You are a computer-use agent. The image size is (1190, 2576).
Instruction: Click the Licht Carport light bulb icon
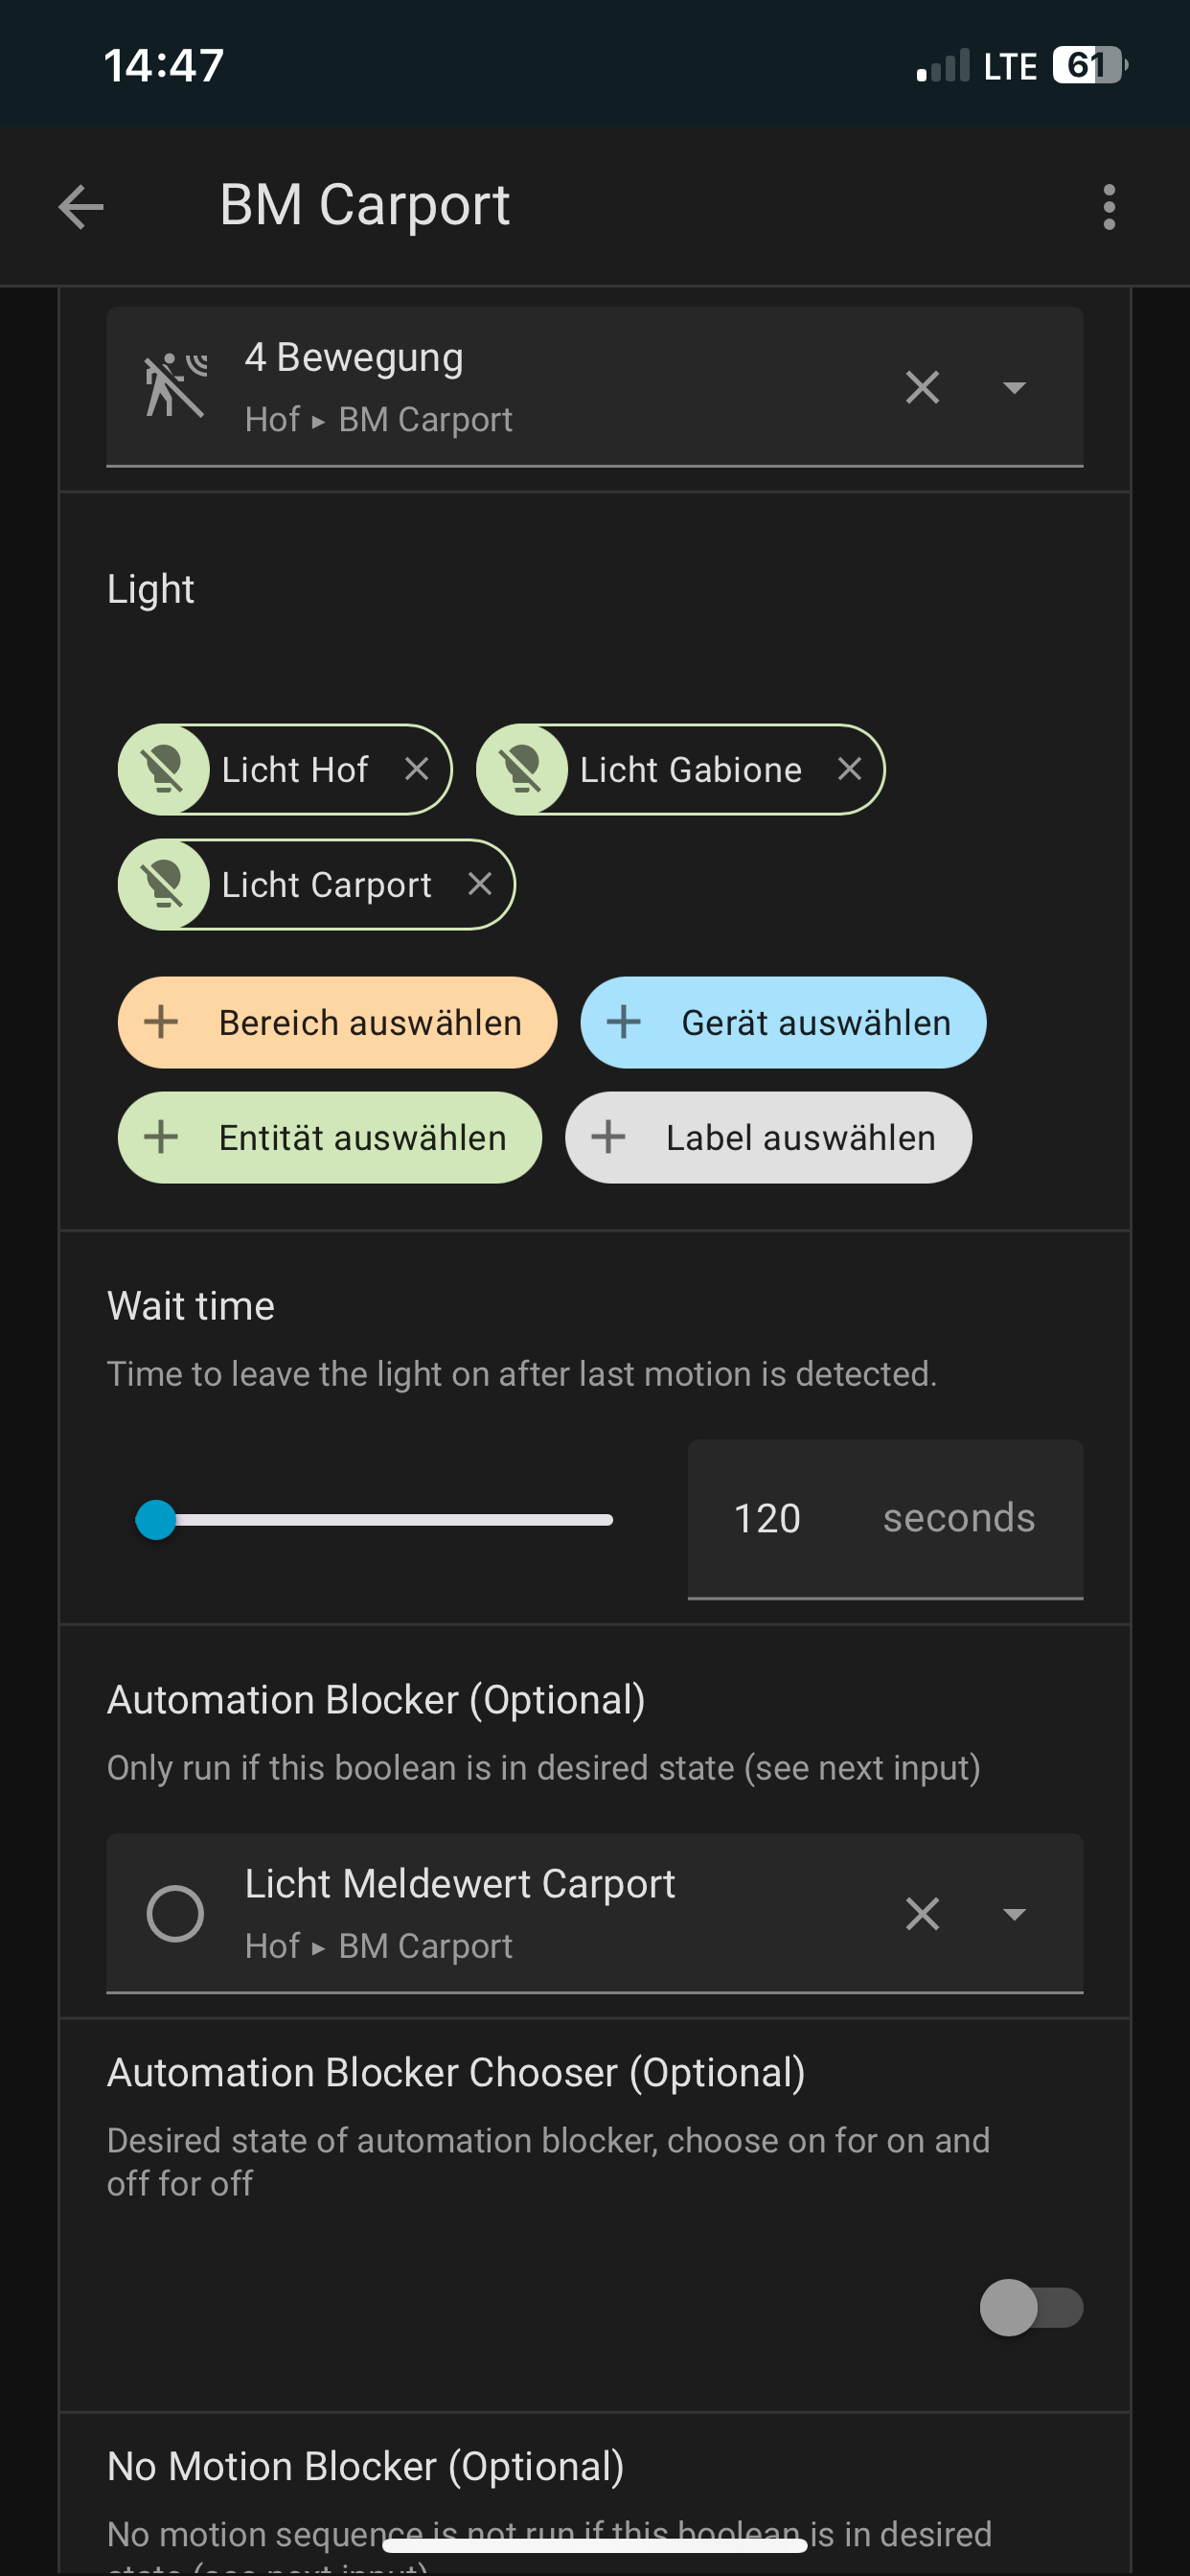pyautogui.click(x=164, y=884)
